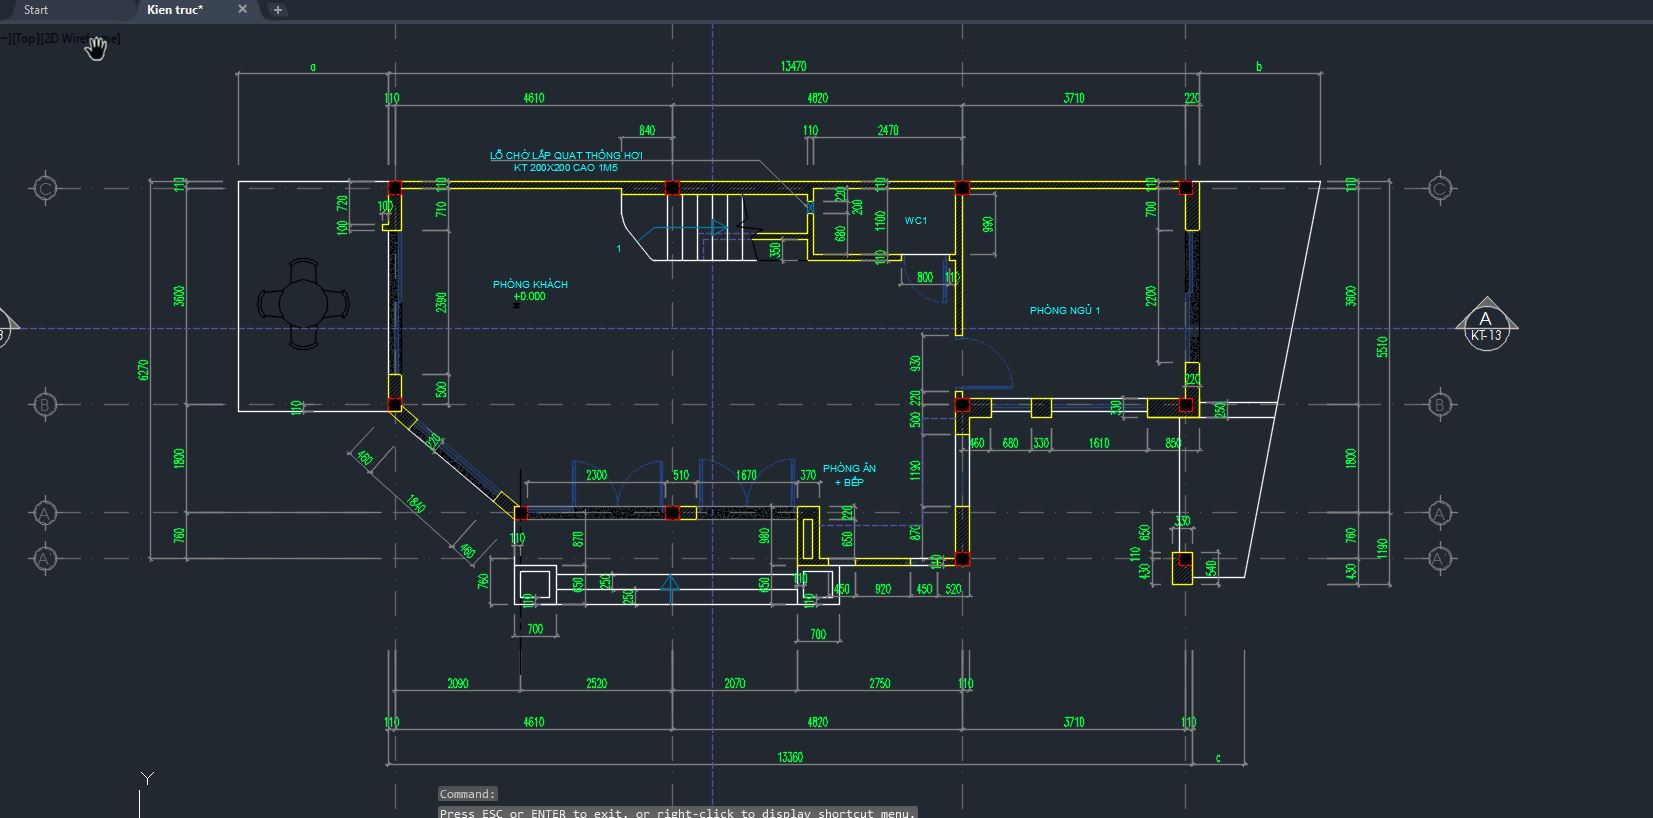Pick the 2520 dimension text
Screen dimensions: 1653x818
click(x=596, y=683)
